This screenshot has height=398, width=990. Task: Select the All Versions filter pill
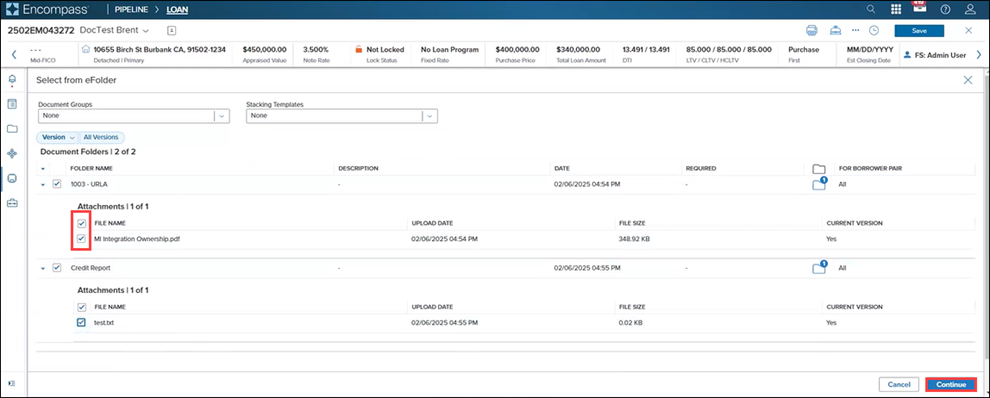pyautogui.click(x=102, y=137)
